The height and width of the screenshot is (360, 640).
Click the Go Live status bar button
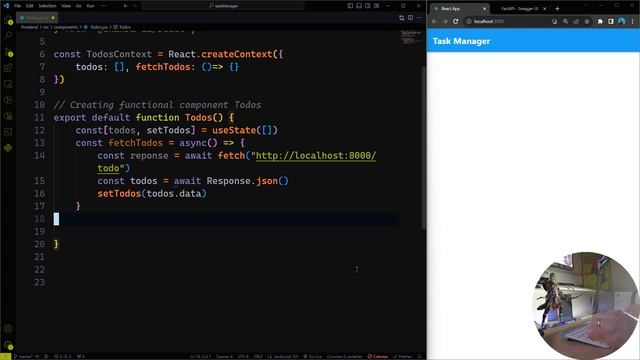pyautogui.click(x=312, y=356)
